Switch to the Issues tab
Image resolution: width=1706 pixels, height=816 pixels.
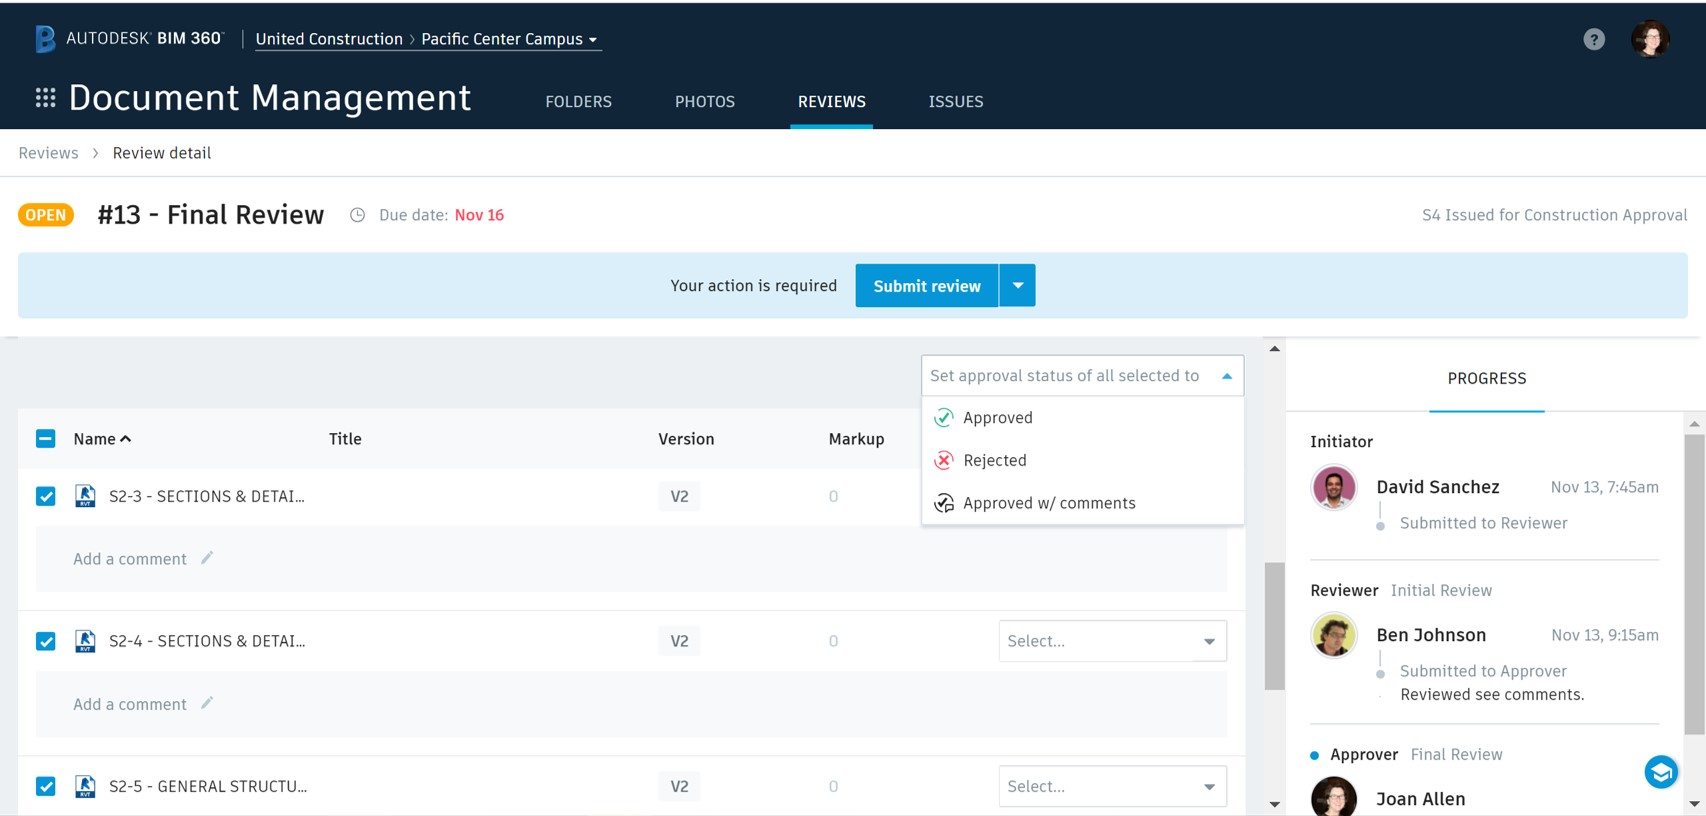click(x=955, y=102)
